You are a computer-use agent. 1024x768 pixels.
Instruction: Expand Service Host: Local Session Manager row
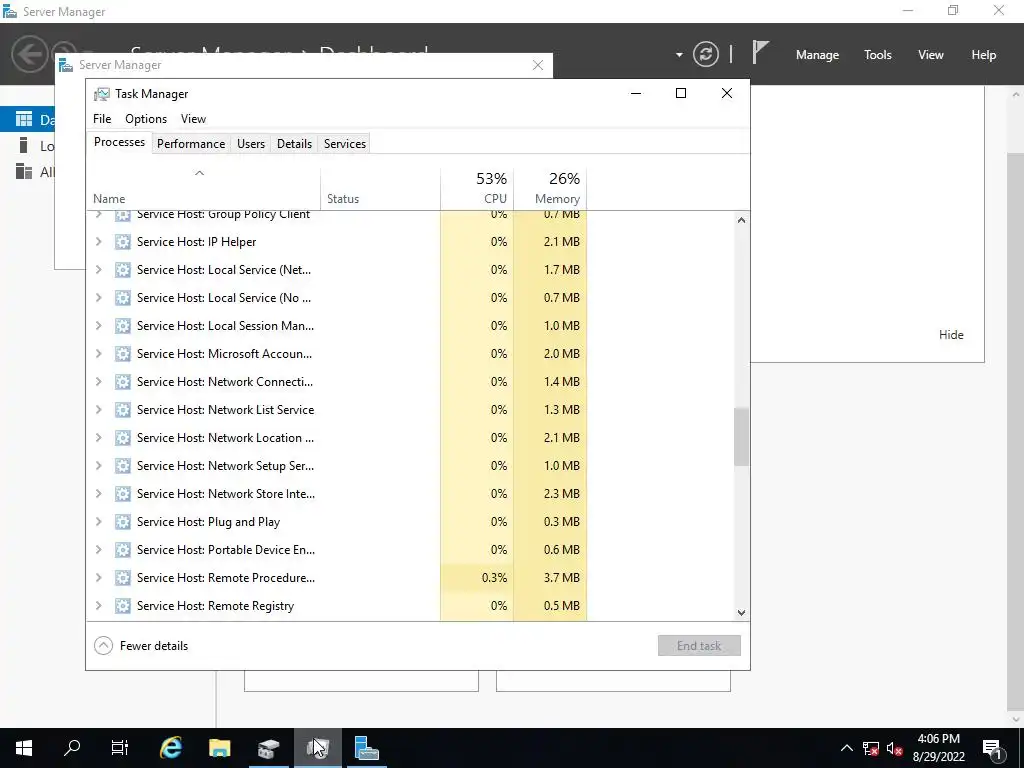click(x=99, y=325)
